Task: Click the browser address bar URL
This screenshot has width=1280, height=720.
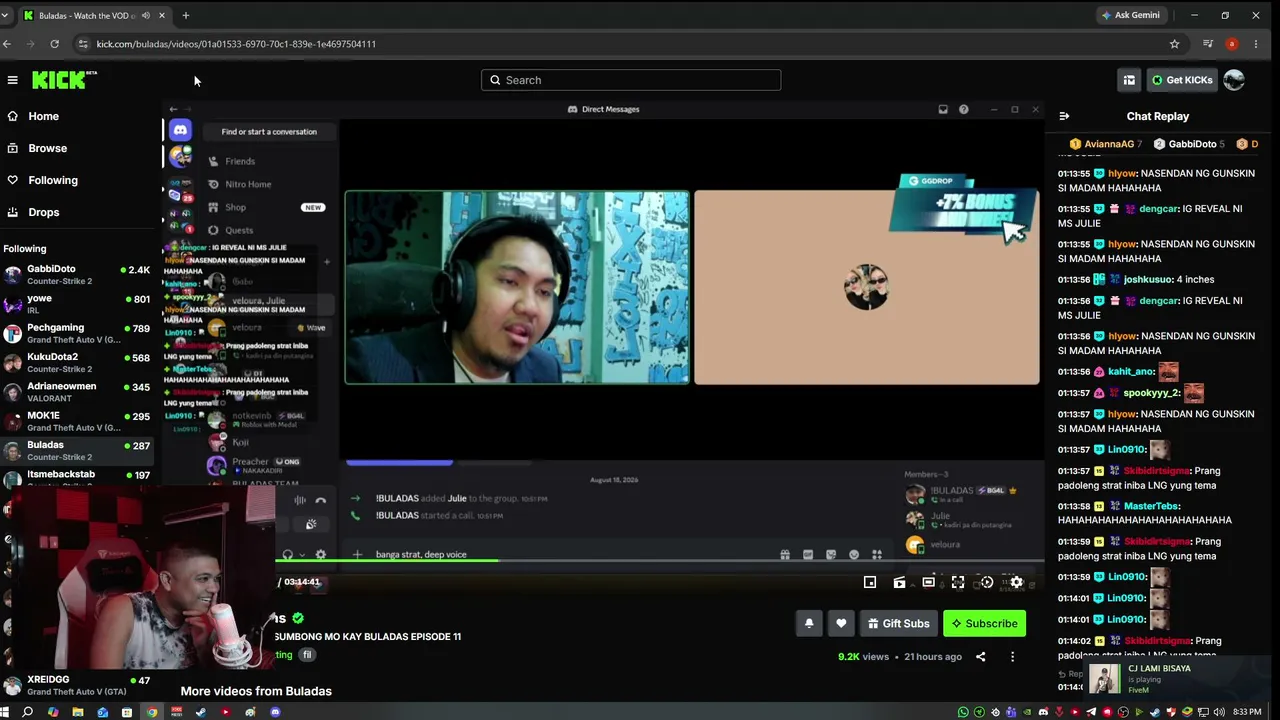Action: [236, 44]
